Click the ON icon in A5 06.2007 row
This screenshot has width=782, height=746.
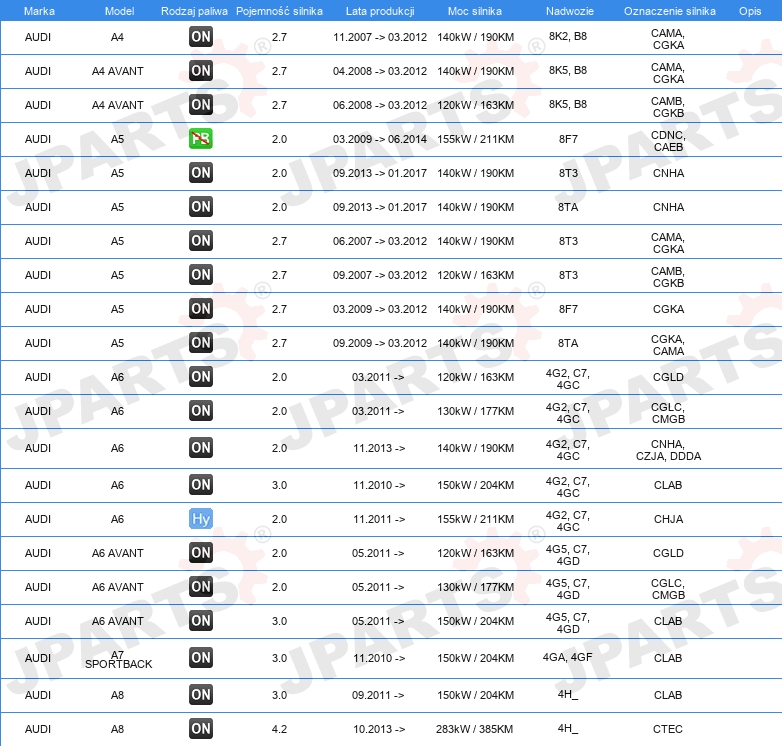(x=201, y=240)
